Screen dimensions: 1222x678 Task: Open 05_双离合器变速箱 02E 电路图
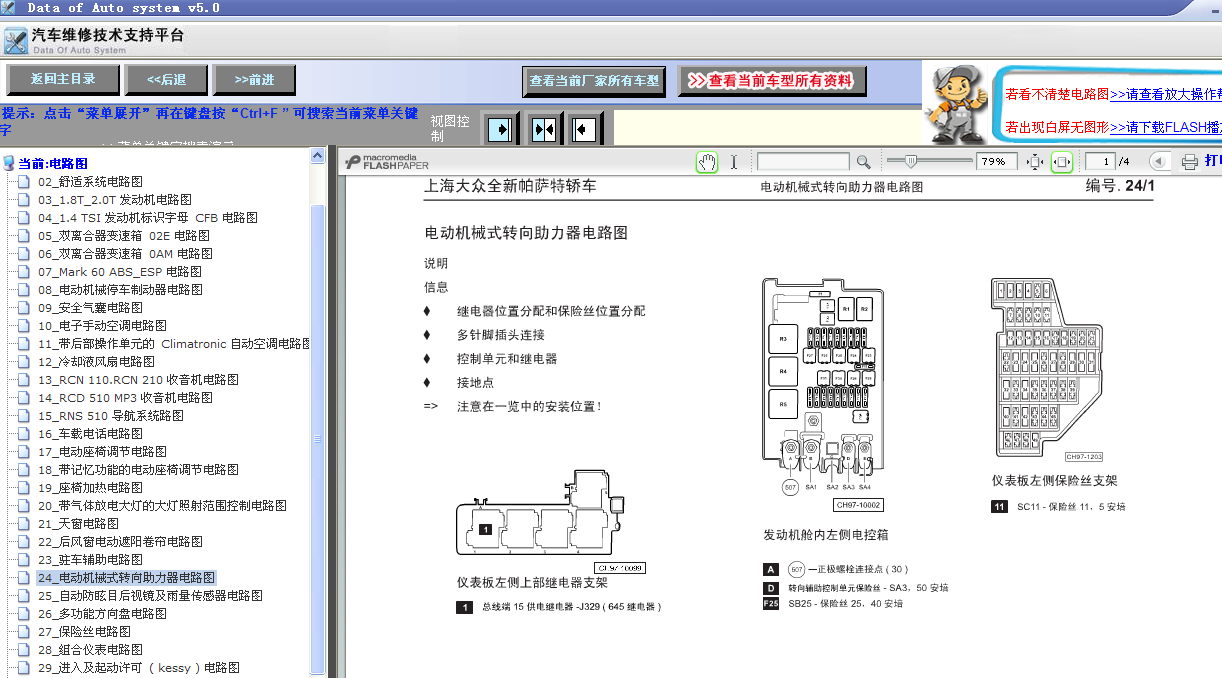click(x=124, y=235)
